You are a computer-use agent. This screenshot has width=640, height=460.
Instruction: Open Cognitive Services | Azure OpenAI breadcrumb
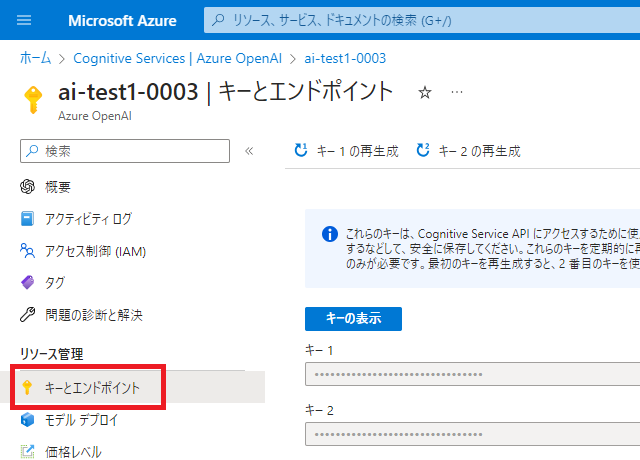(178, 58)
